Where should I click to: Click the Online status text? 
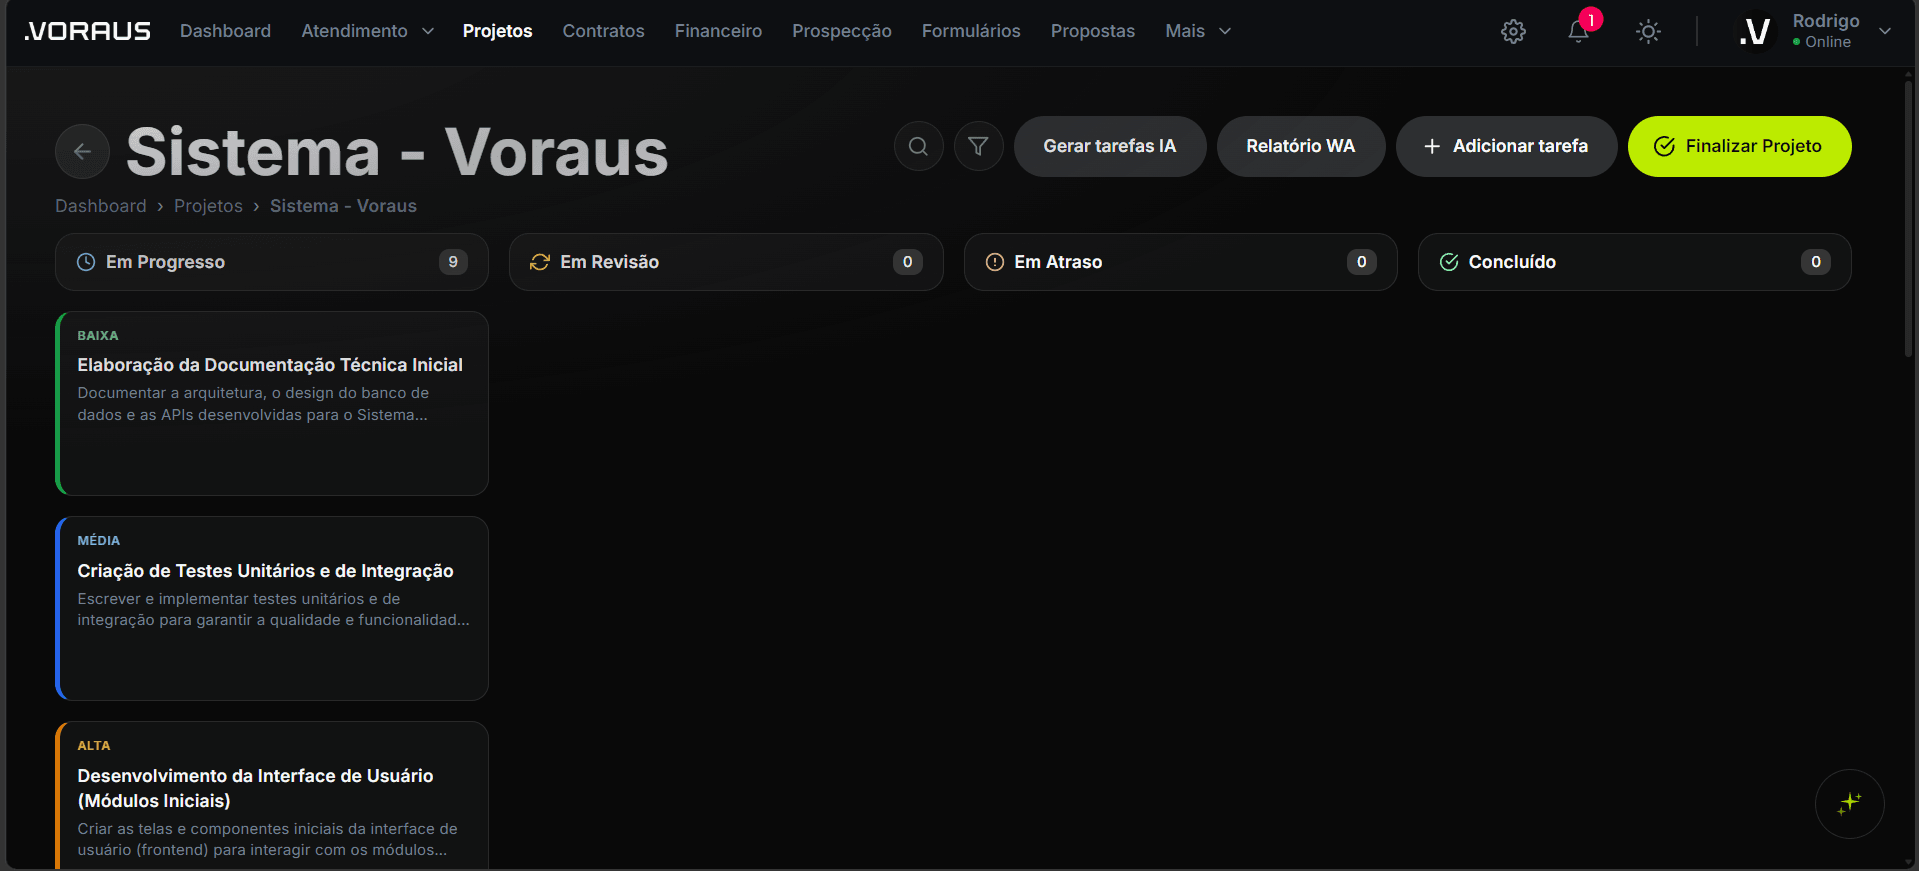pyautogui.click(x=1828, y=42)
